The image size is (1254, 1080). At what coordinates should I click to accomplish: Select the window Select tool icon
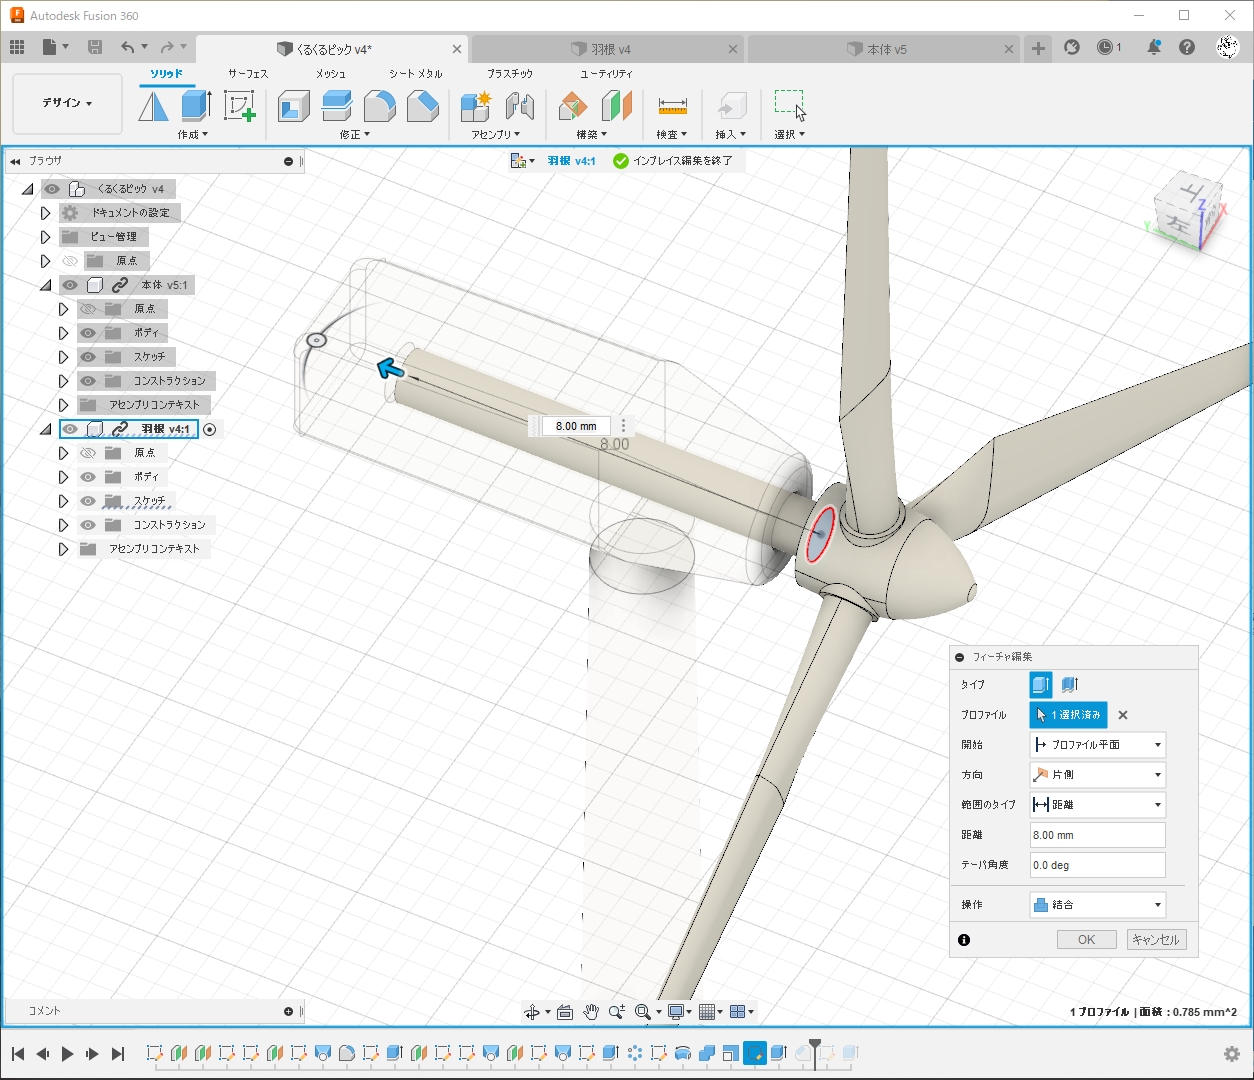pos(790,105)
